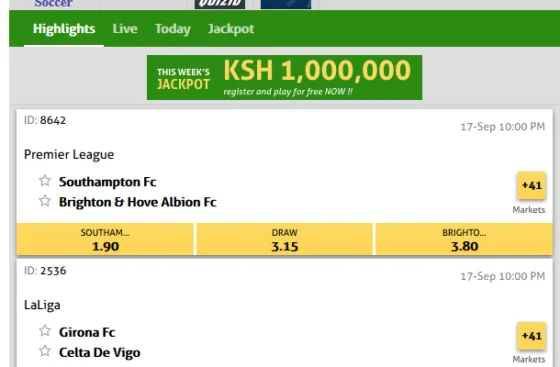560x367 pixels.
Task: Open the KSH 1,000,000 jackpot banner
Action: tap(284, 77)
